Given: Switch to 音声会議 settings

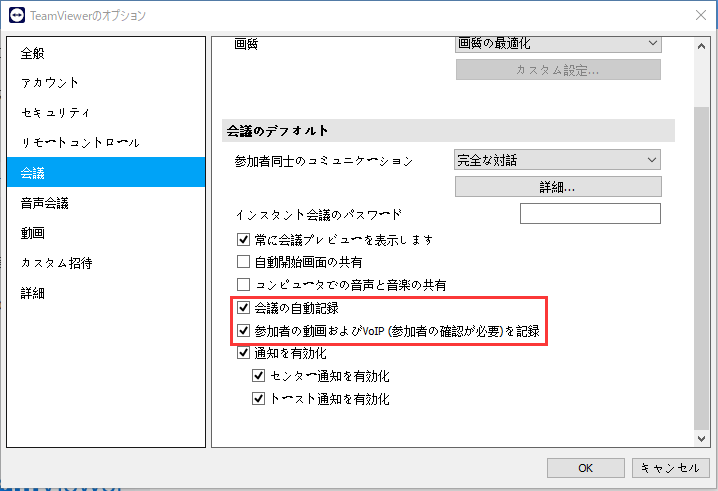Looking at the screenshot, I should coord(106,202).
